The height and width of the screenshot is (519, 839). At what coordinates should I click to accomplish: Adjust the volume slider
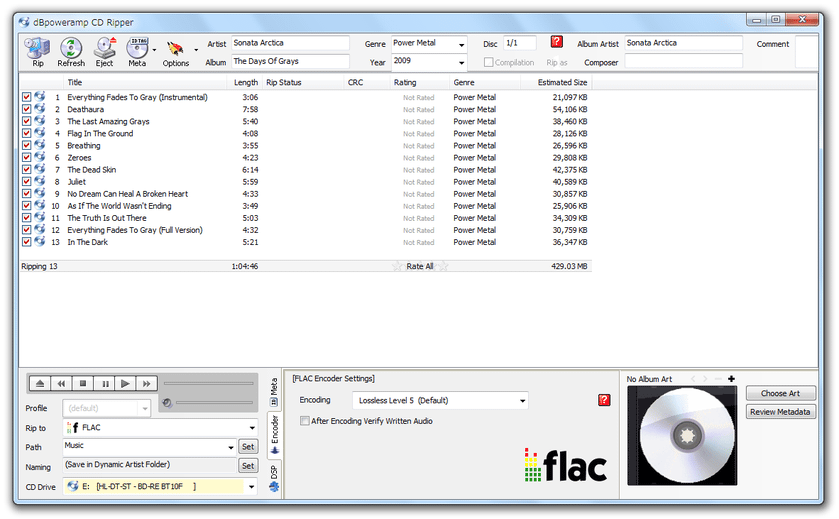coord(214,402)
